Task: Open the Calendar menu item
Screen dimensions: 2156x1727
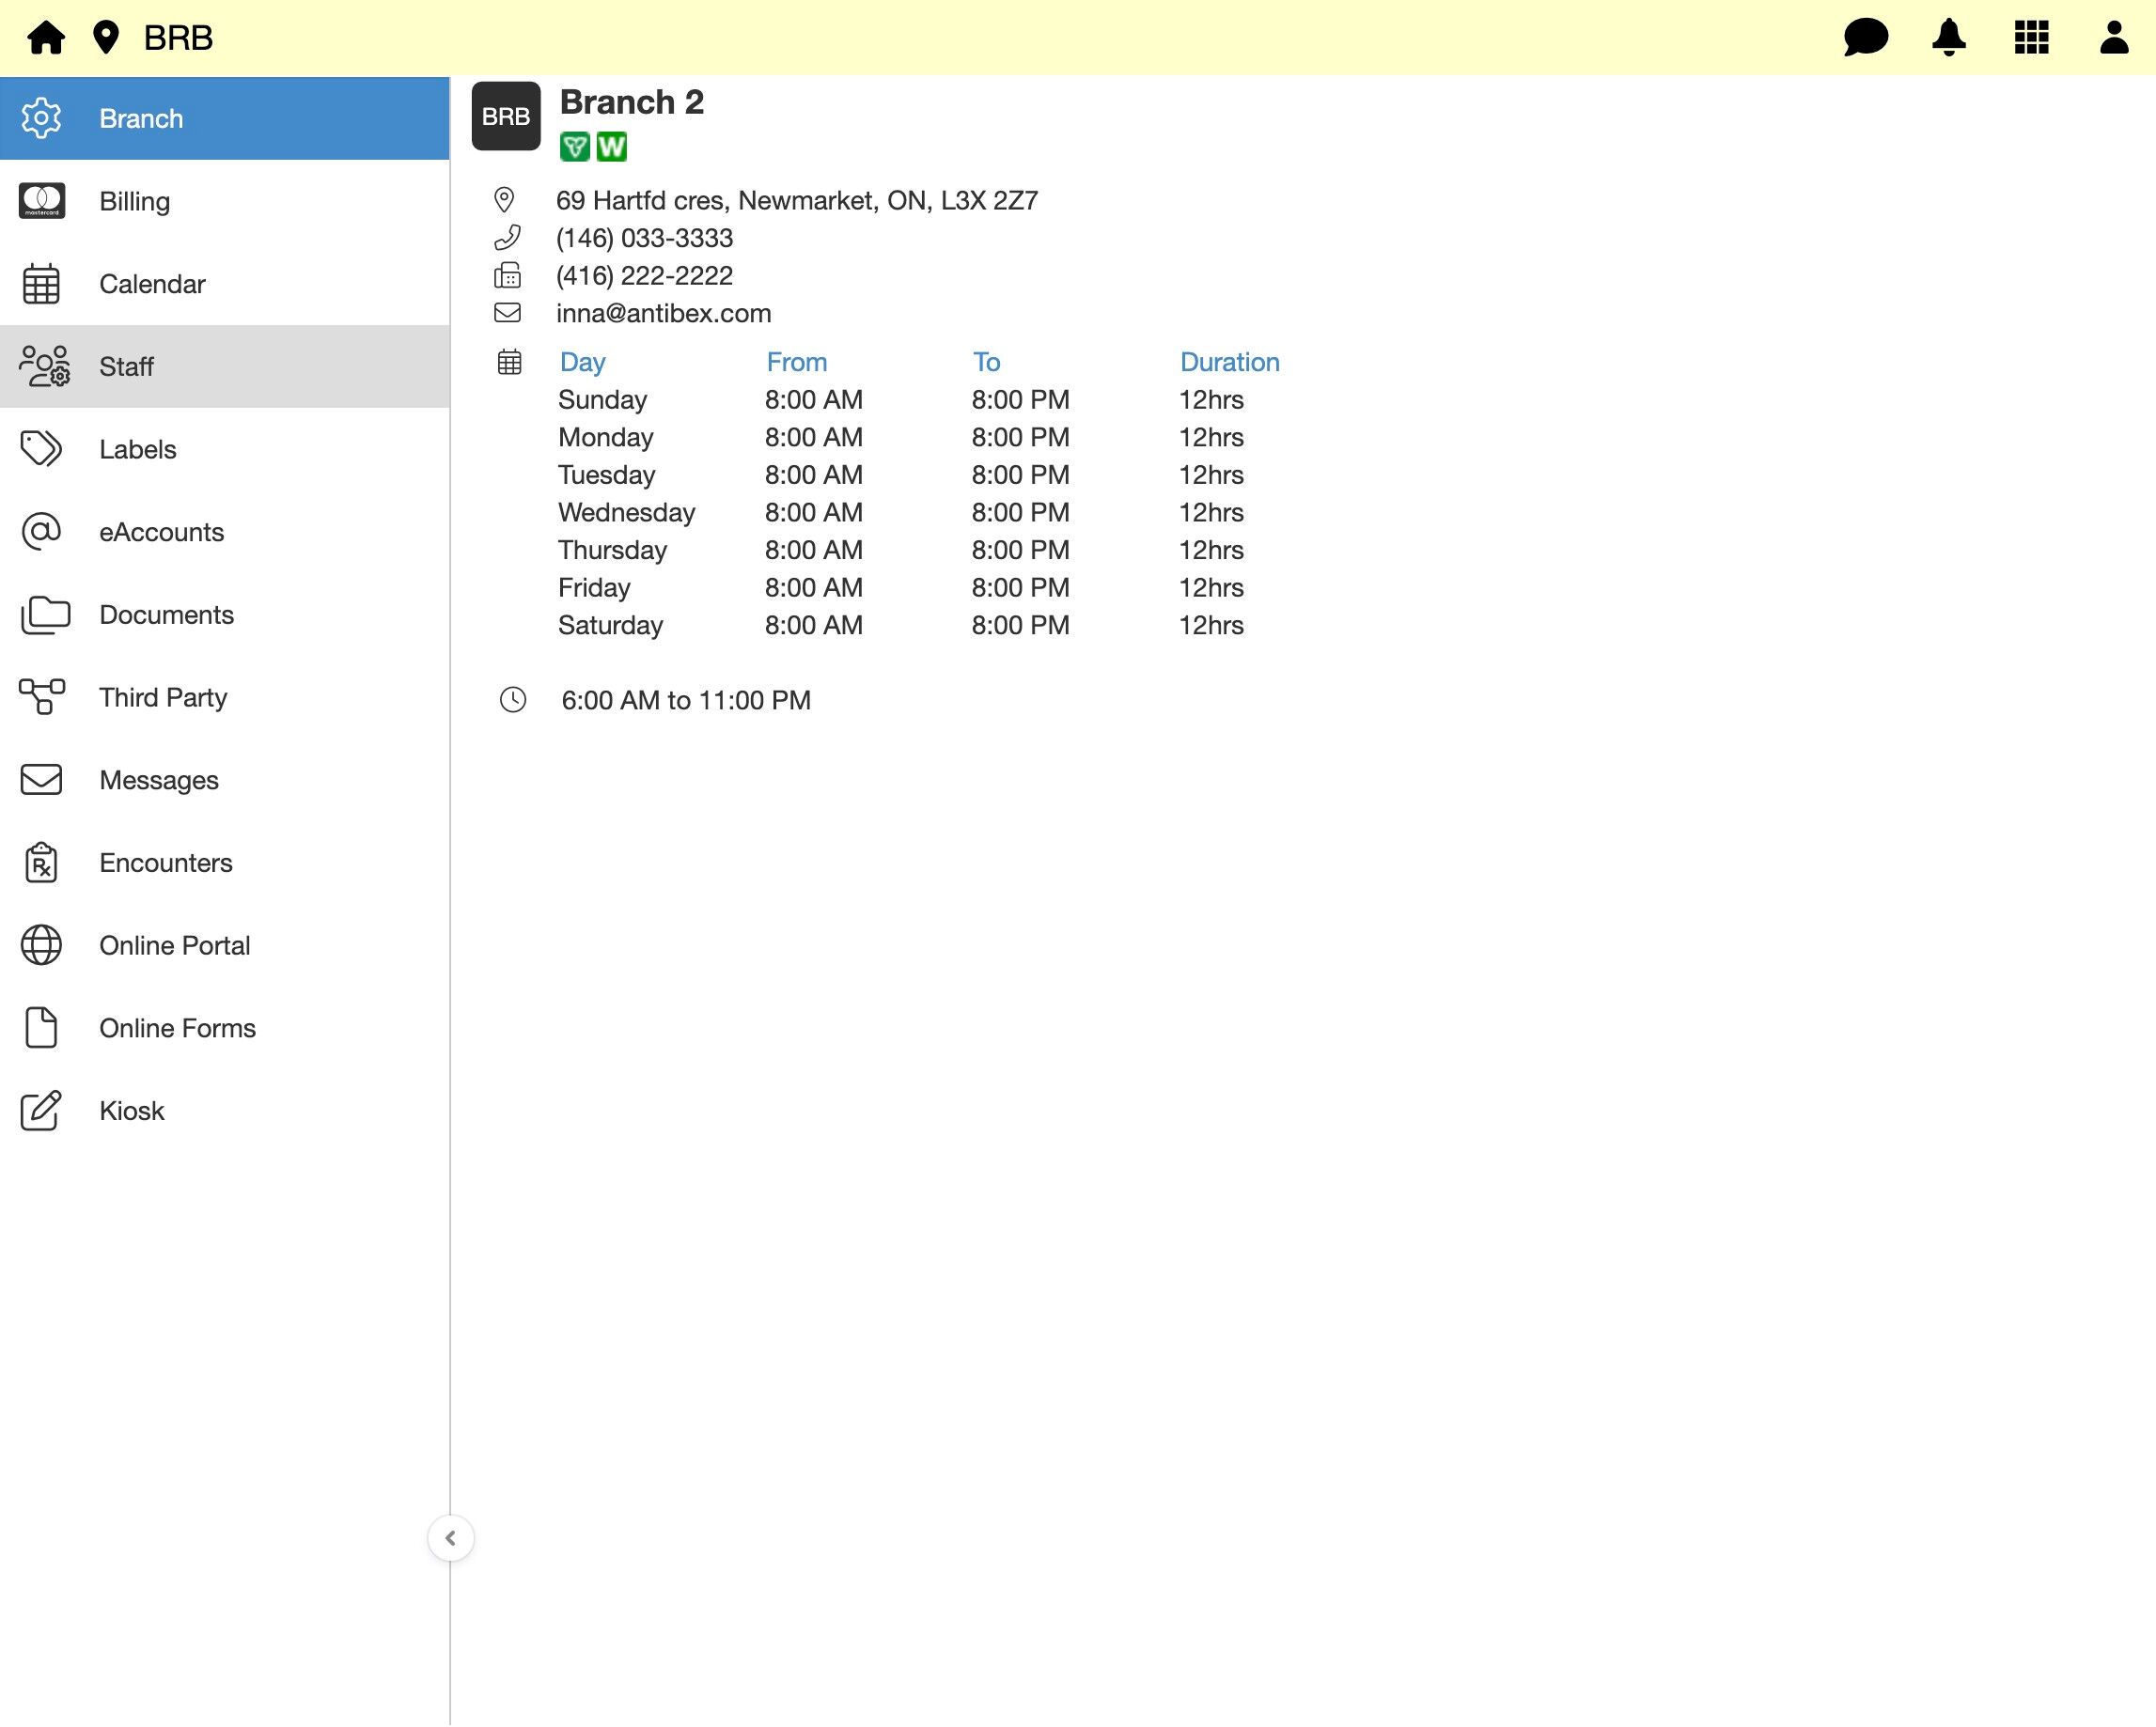Action: pos(152,284)
